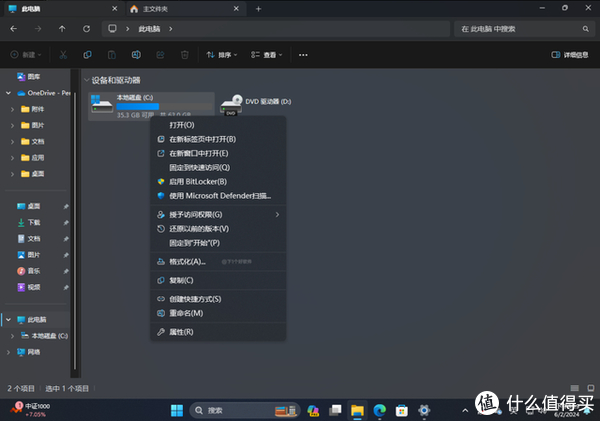Click 此电脑 in the address breadcrumb

coord(149,29)
